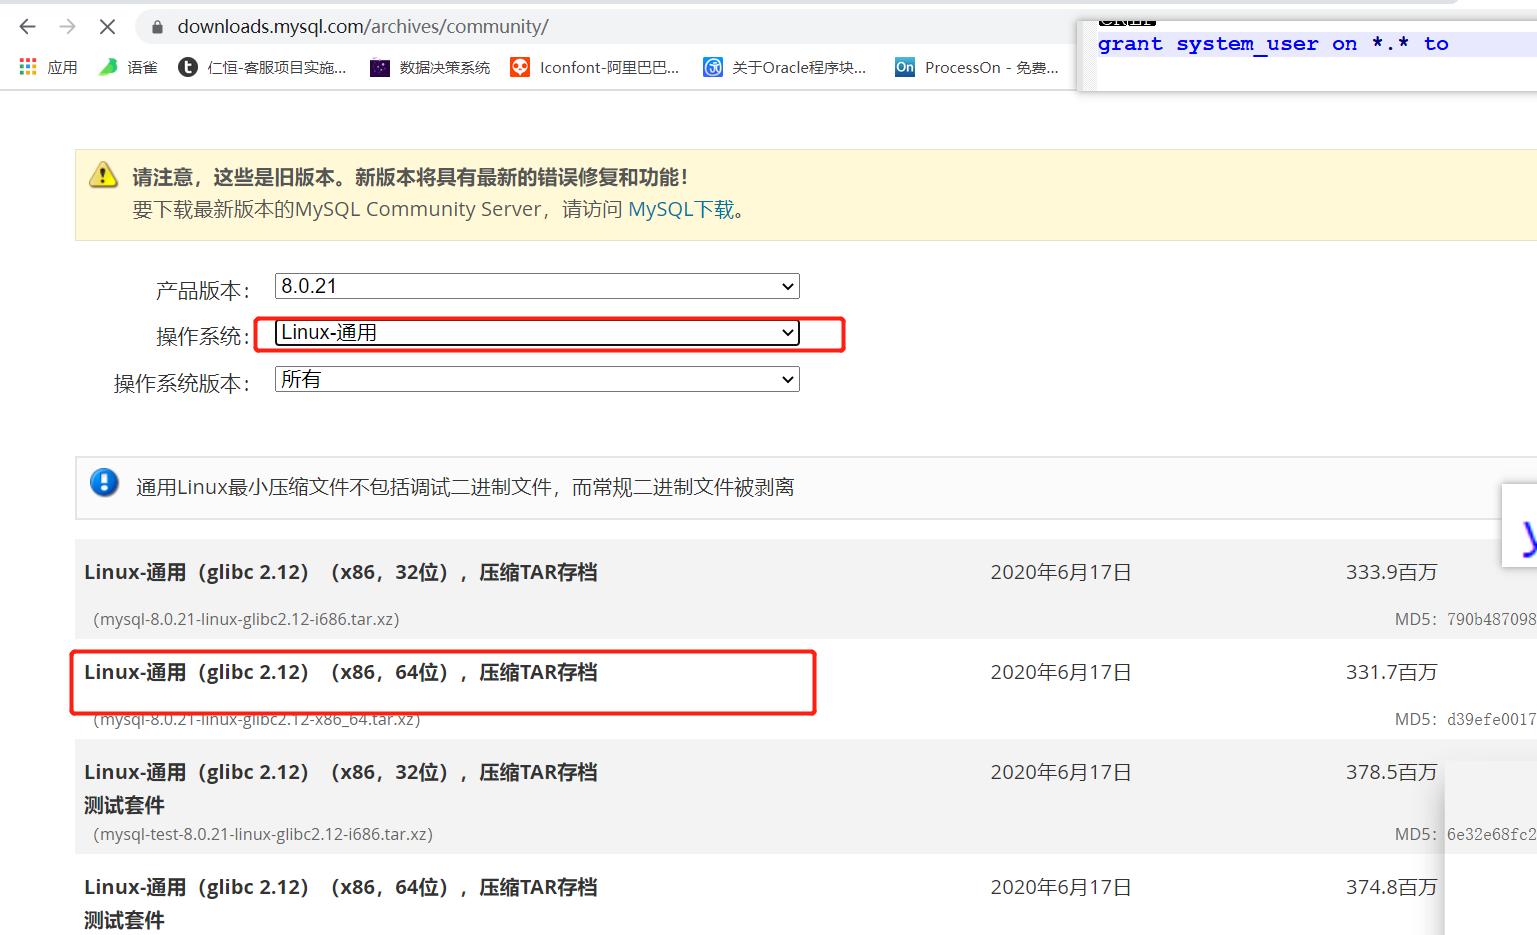
Task: Open the 数据决策系统 bookmark
Action: click(430, 67)
